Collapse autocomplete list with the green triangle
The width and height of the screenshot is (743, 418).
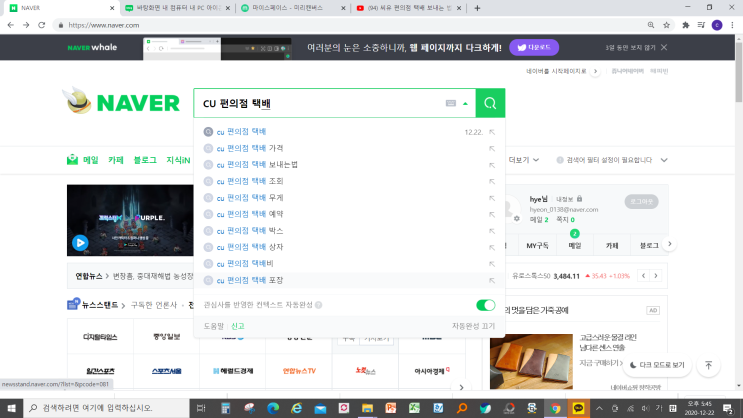[465, 103]
